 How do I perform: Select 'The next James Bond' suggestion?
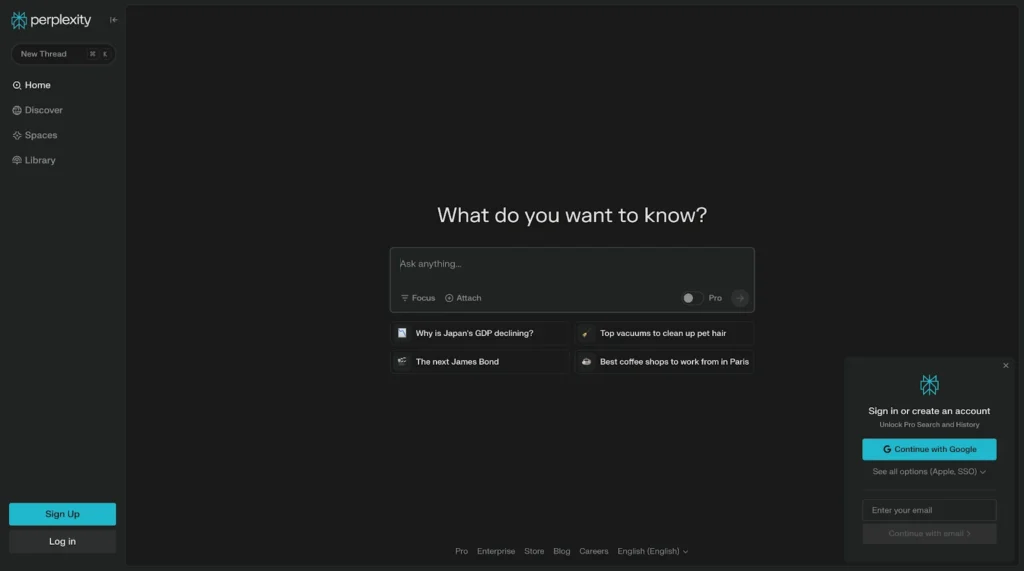click(480, 362)
